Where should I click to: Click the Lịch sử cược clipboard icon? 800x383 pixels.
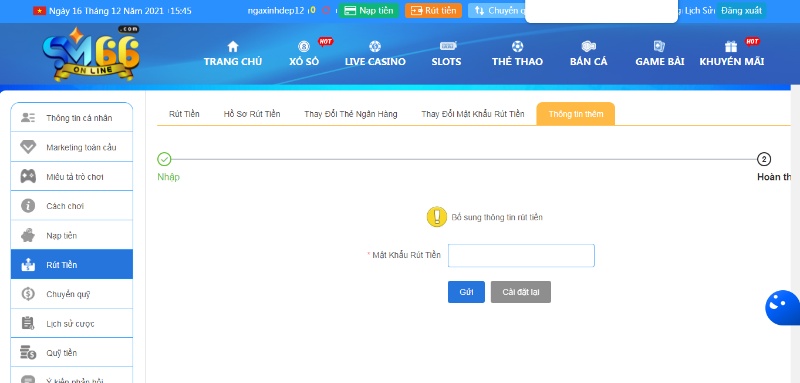pos(28,323)
